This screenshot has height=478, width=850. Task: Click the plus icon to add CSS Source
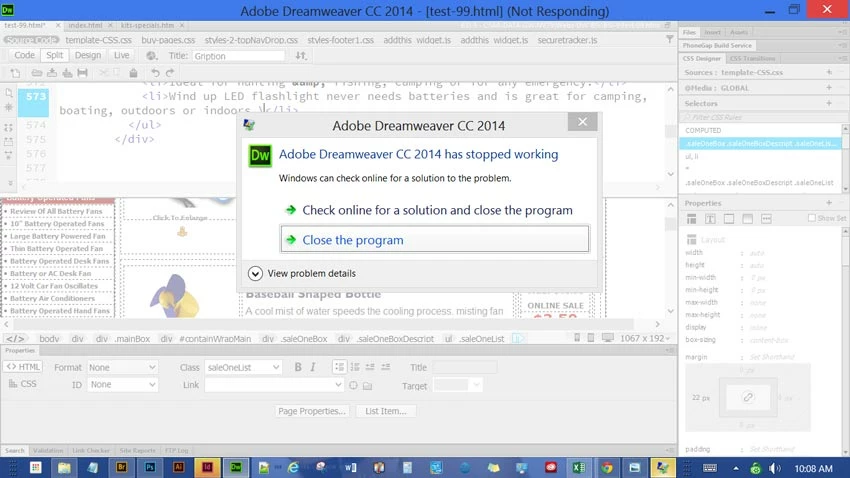click(x=829, y=72)
